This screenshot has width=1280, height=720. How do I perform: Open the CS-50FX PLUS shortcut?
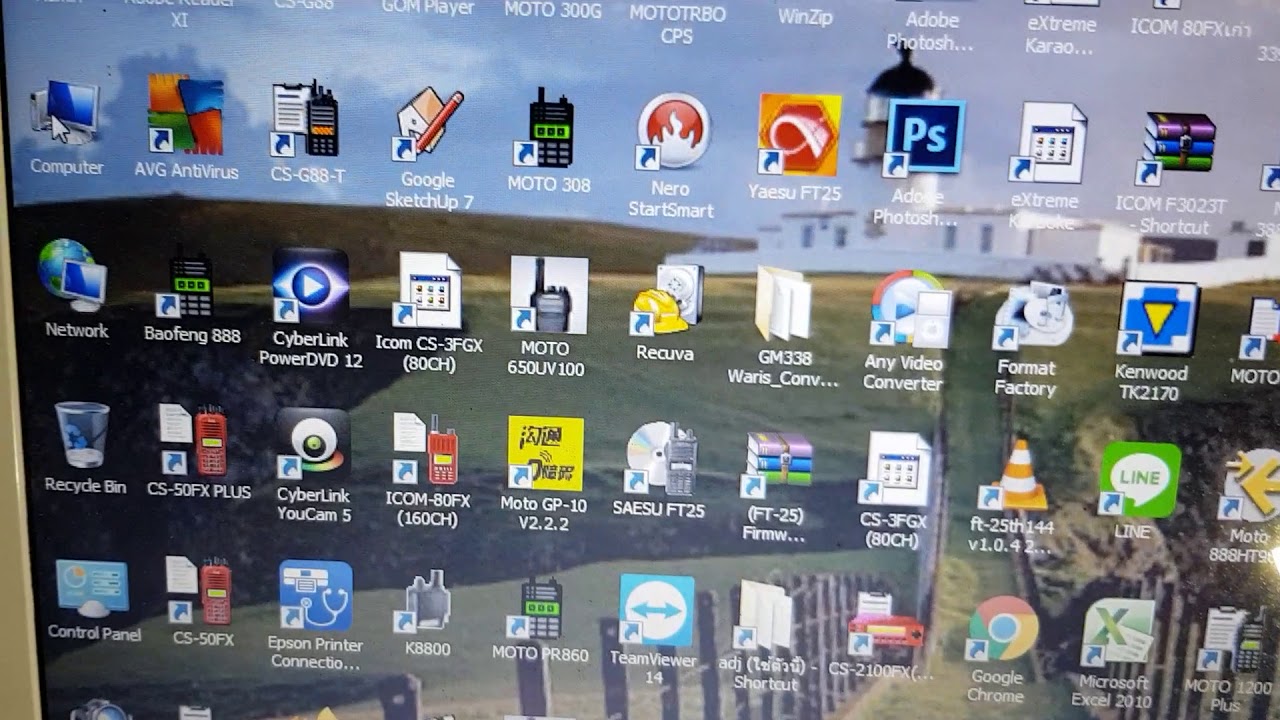(194, 440)
